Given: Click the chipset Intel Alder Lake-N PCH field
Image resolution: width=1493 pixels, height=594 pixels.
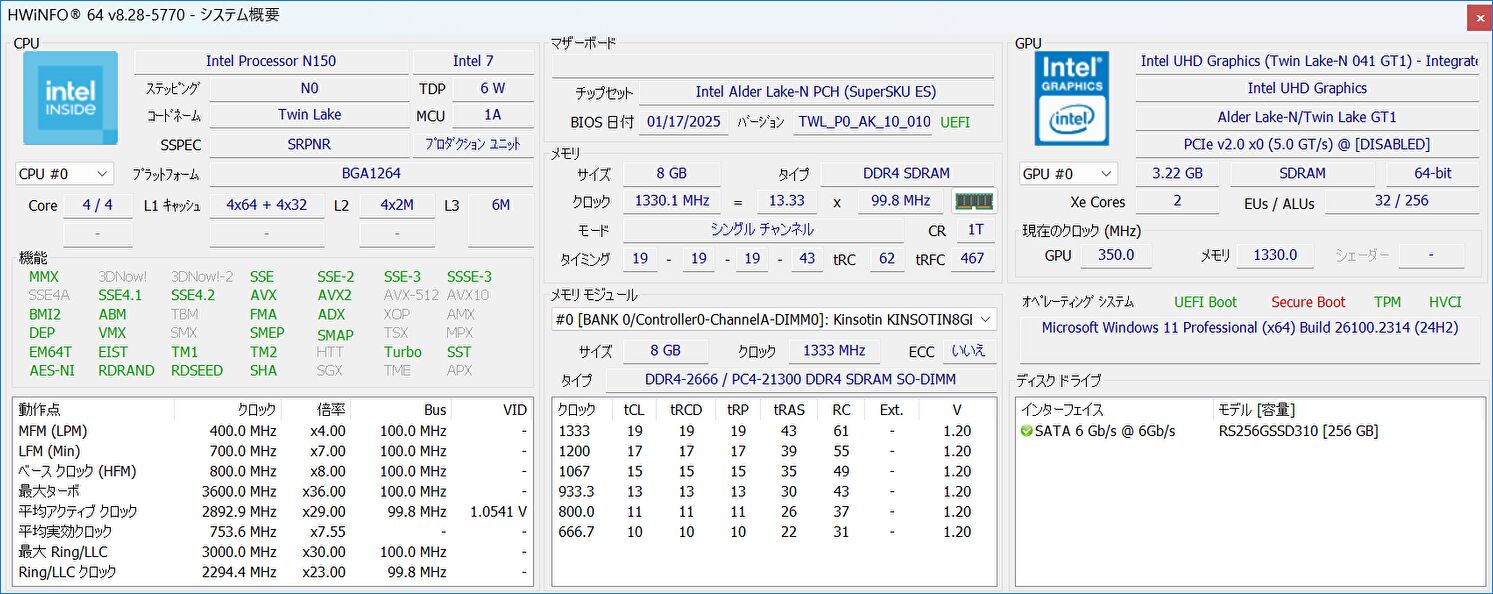Looking at the screenshot, I should point(816,92).
